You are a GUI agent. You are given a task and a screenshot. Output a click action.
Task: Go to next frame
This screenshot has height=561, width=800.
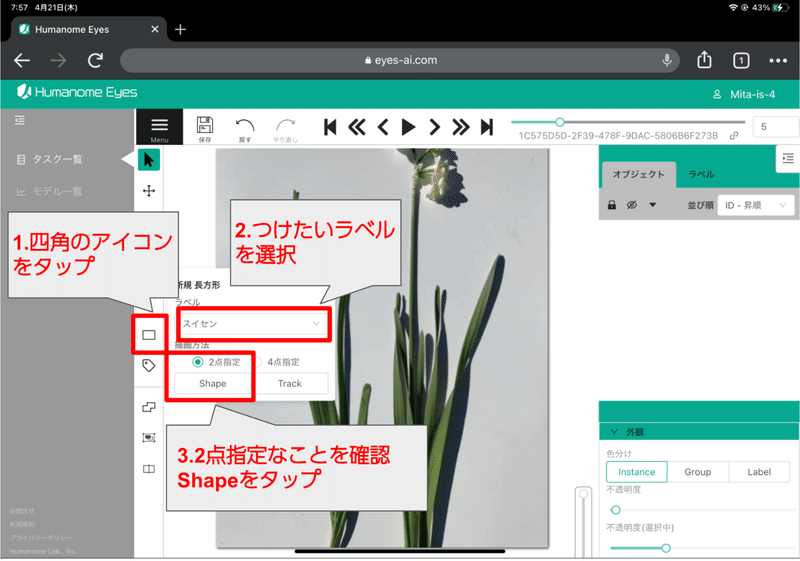pos(434,127)
